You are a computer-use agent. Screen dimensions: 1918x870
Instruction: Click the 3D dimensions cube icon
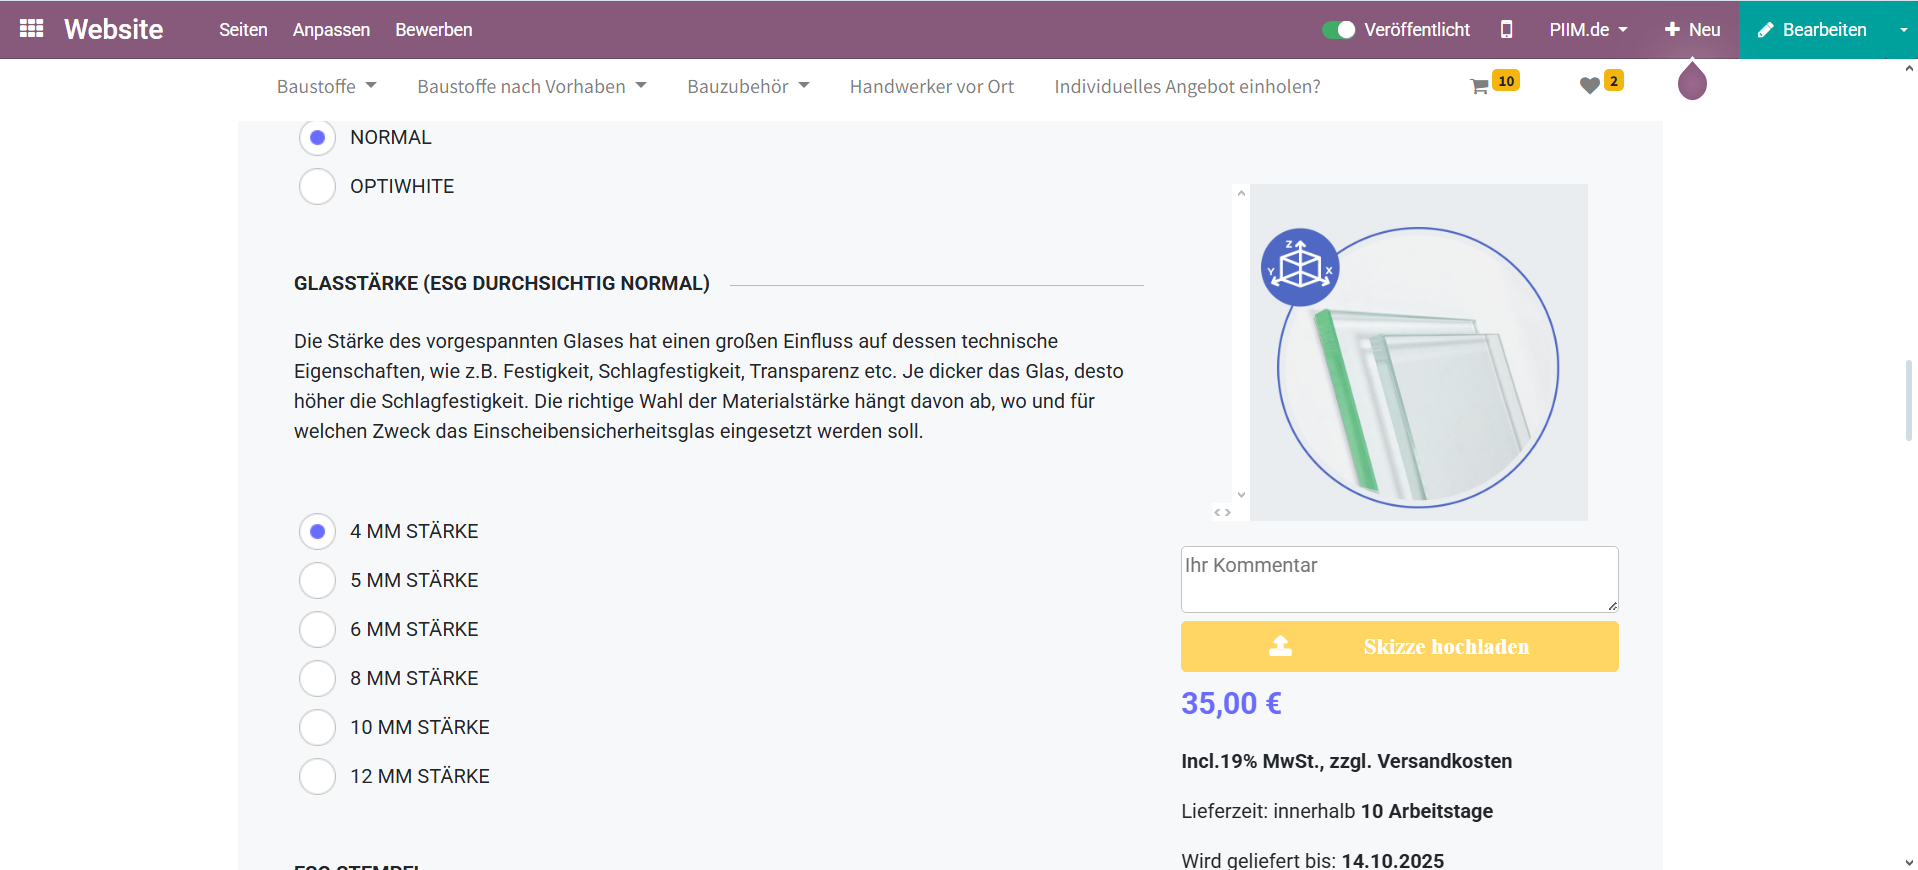tap(1300, 268)
